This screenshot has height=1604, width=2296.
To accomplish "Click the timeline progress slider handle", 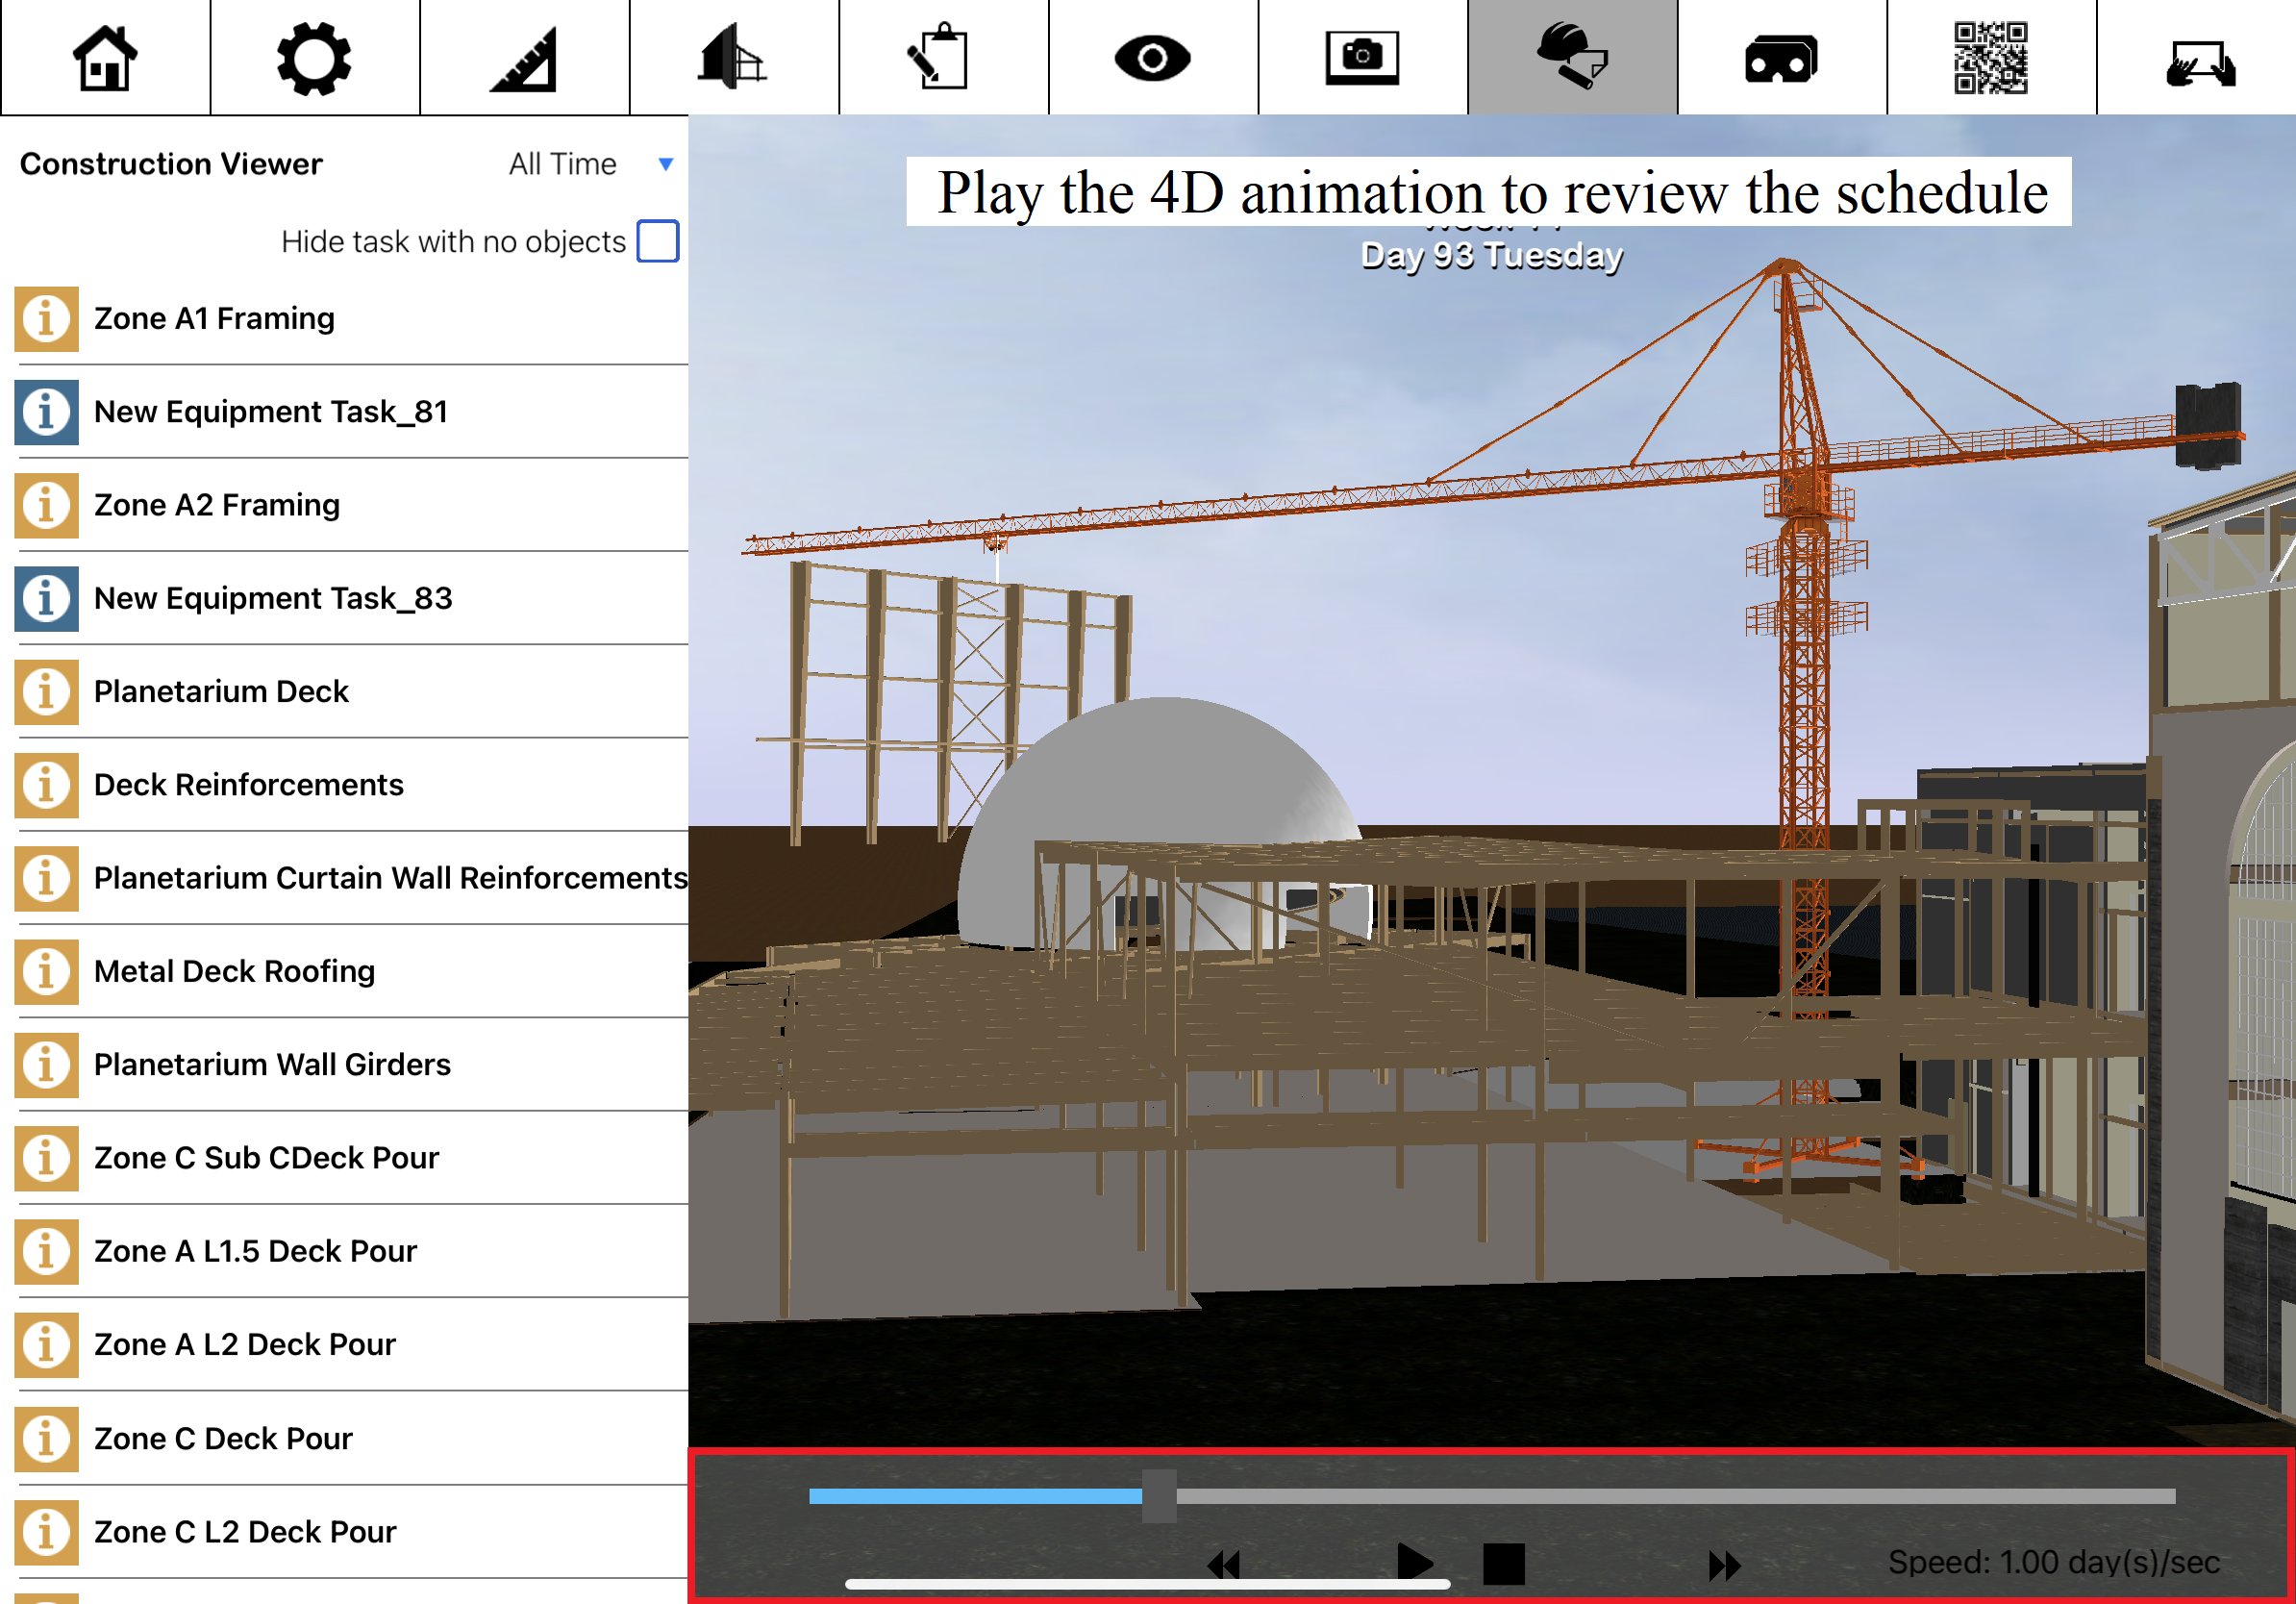I will pos(1159,1496).
